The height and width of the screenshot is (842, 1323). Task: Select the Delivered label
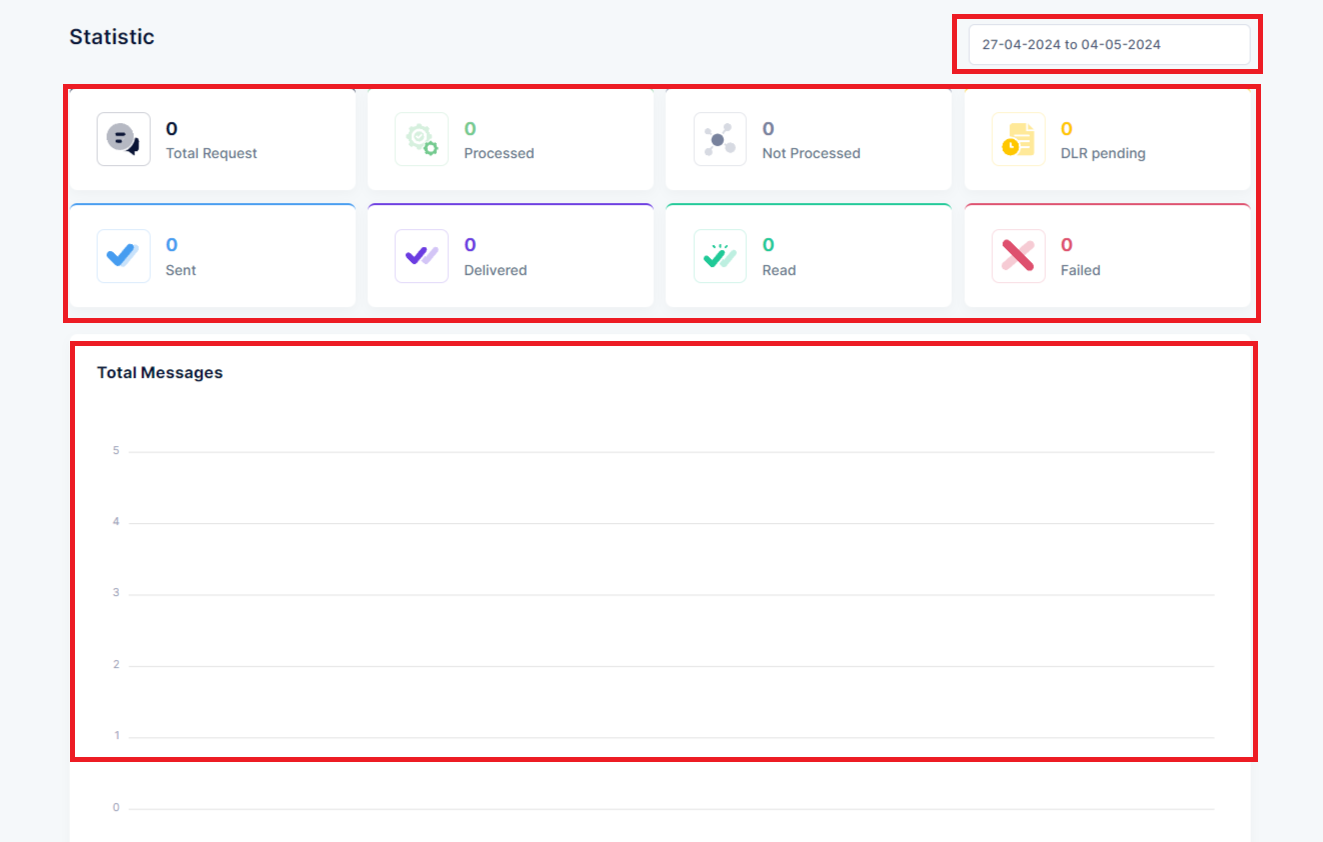[495, 270]
